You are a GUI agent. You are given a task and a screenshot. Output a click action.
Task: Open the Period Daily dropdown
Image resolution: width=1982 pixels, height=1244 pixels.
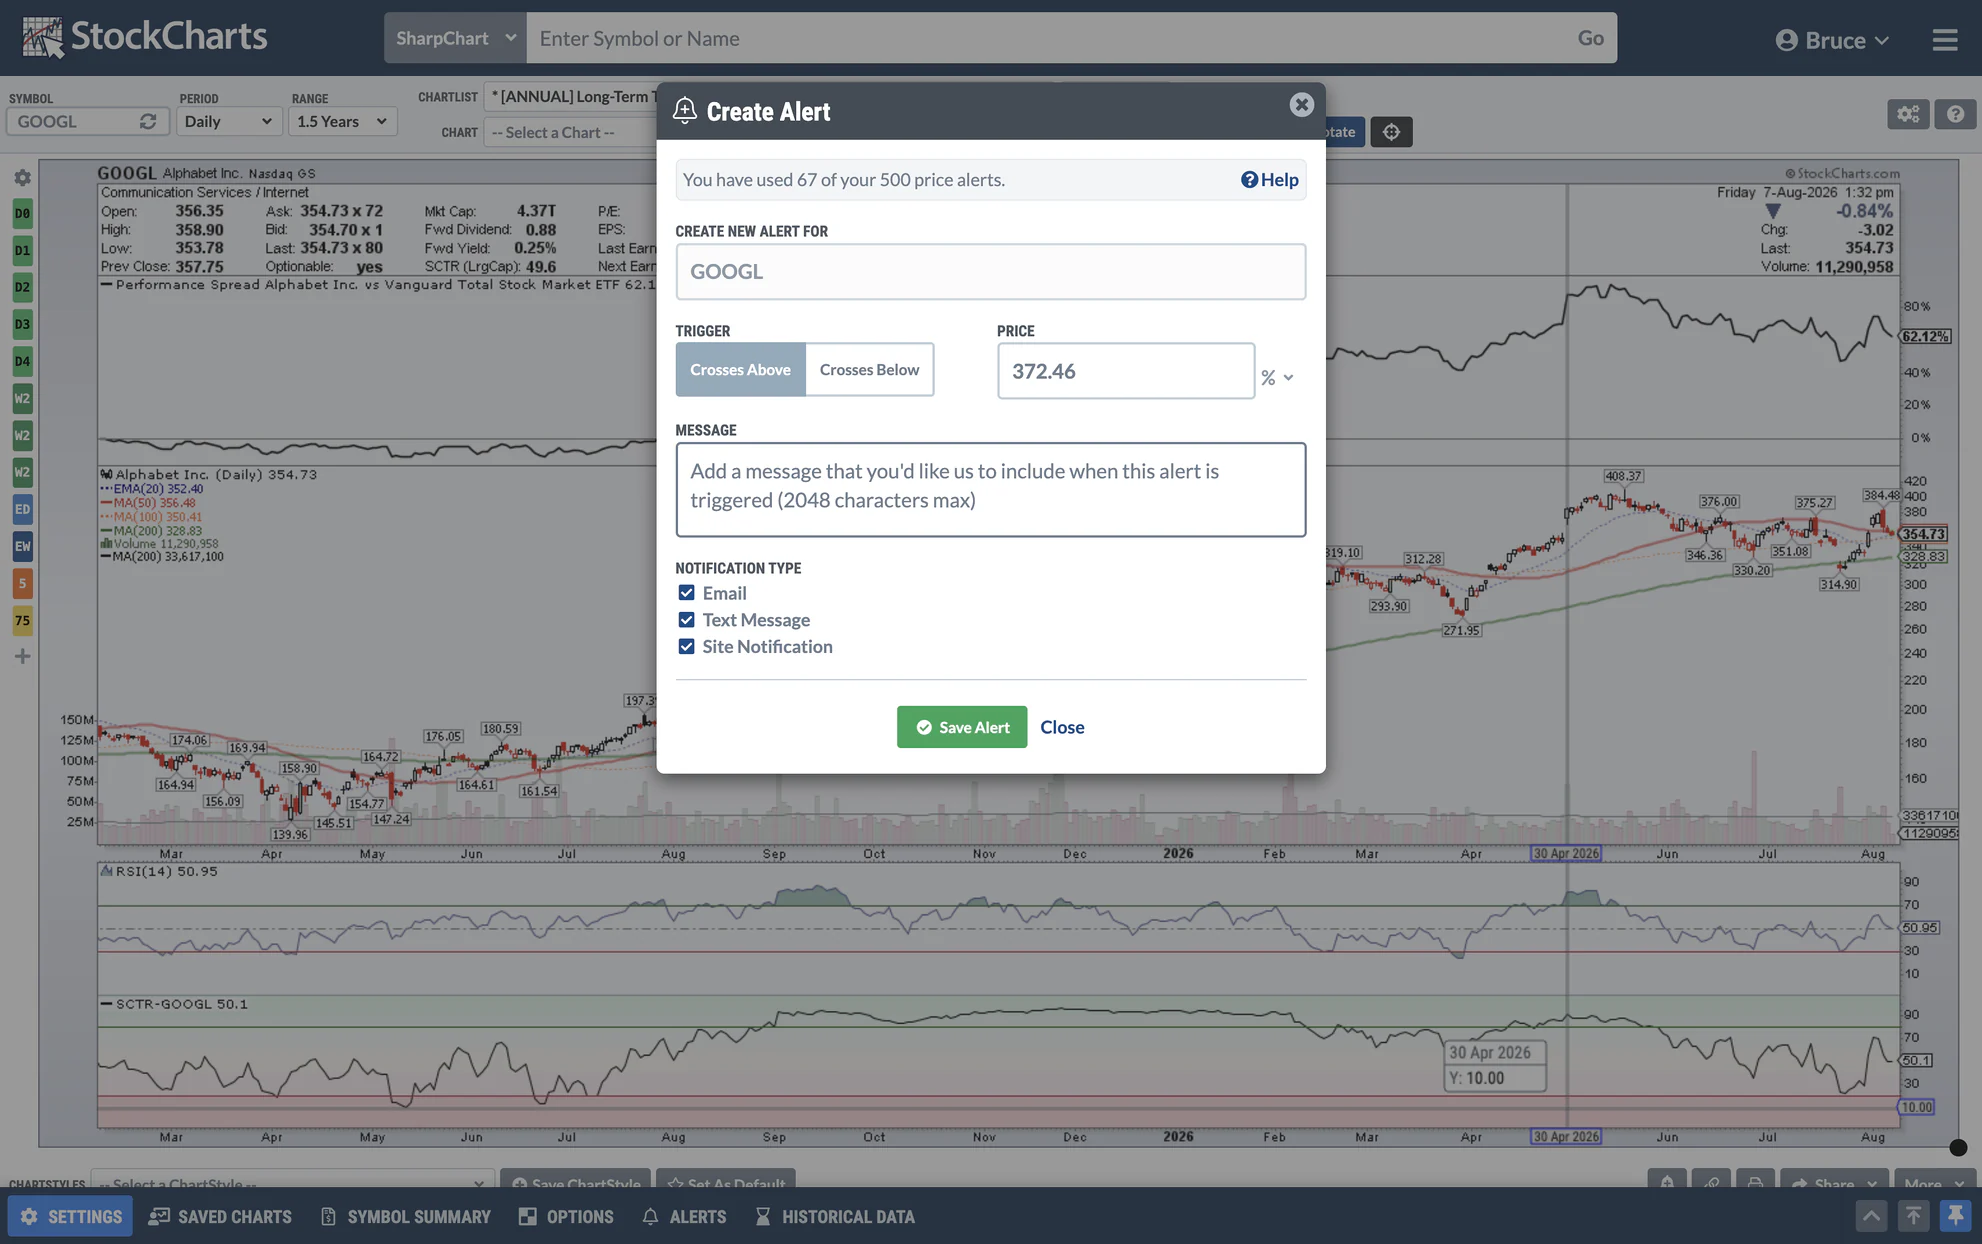coord(228,121)
